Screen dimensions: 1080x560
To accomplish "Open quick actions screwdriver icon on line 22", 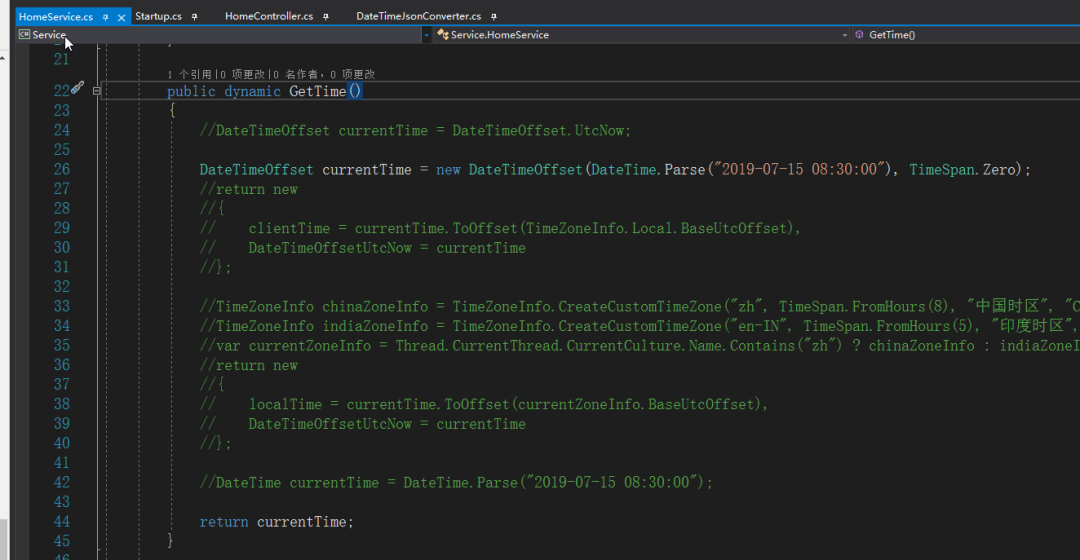I will pos(77,89).
